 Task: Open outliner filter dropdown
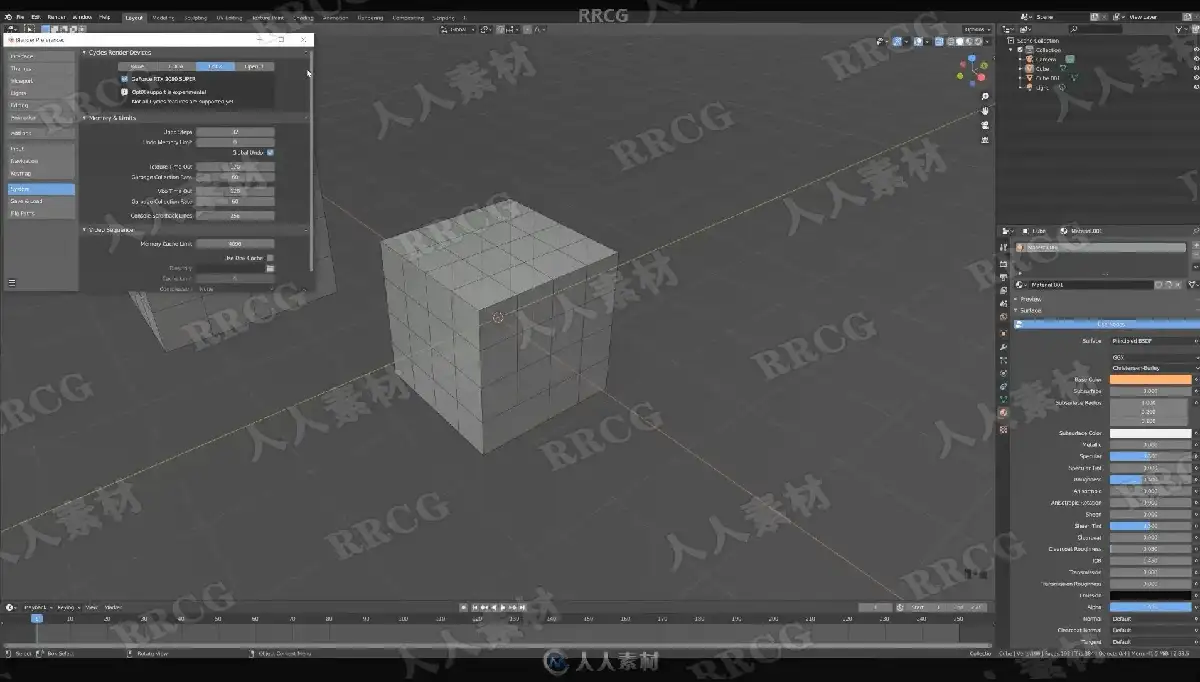(x=1183, y=30)
